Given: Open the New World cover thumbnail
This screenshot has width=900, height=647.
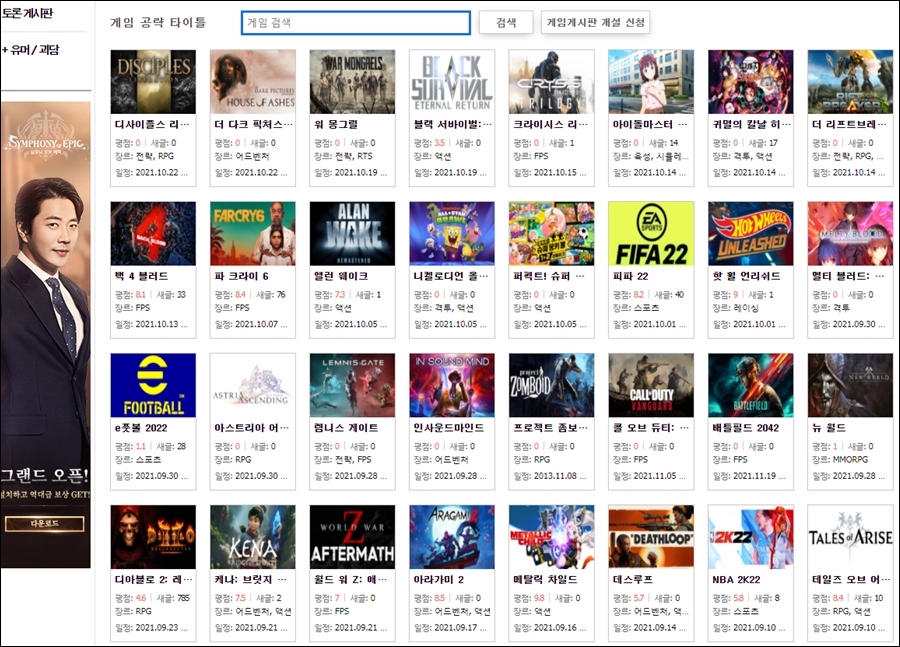Looking at the screenshot, I should pyautogui.click(x=850, y=385).
